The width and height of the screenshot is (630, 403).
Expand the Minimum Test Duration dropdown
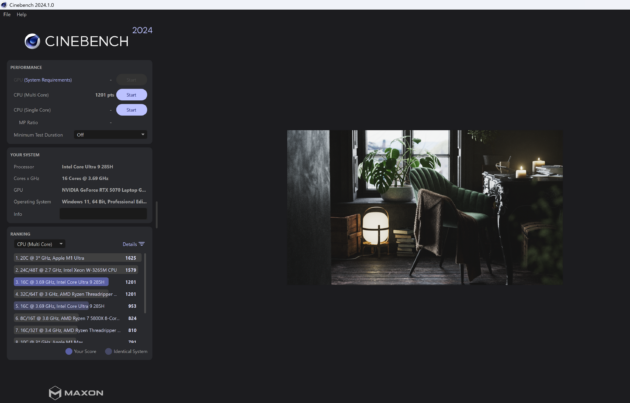click(110, 134)
